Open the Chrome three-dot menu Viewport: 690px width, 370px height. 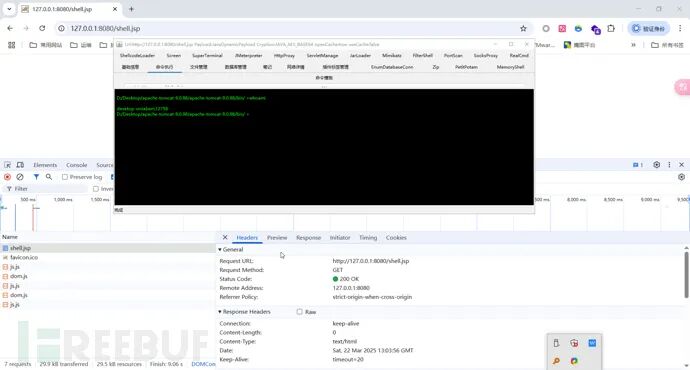(x=680, y=28)
